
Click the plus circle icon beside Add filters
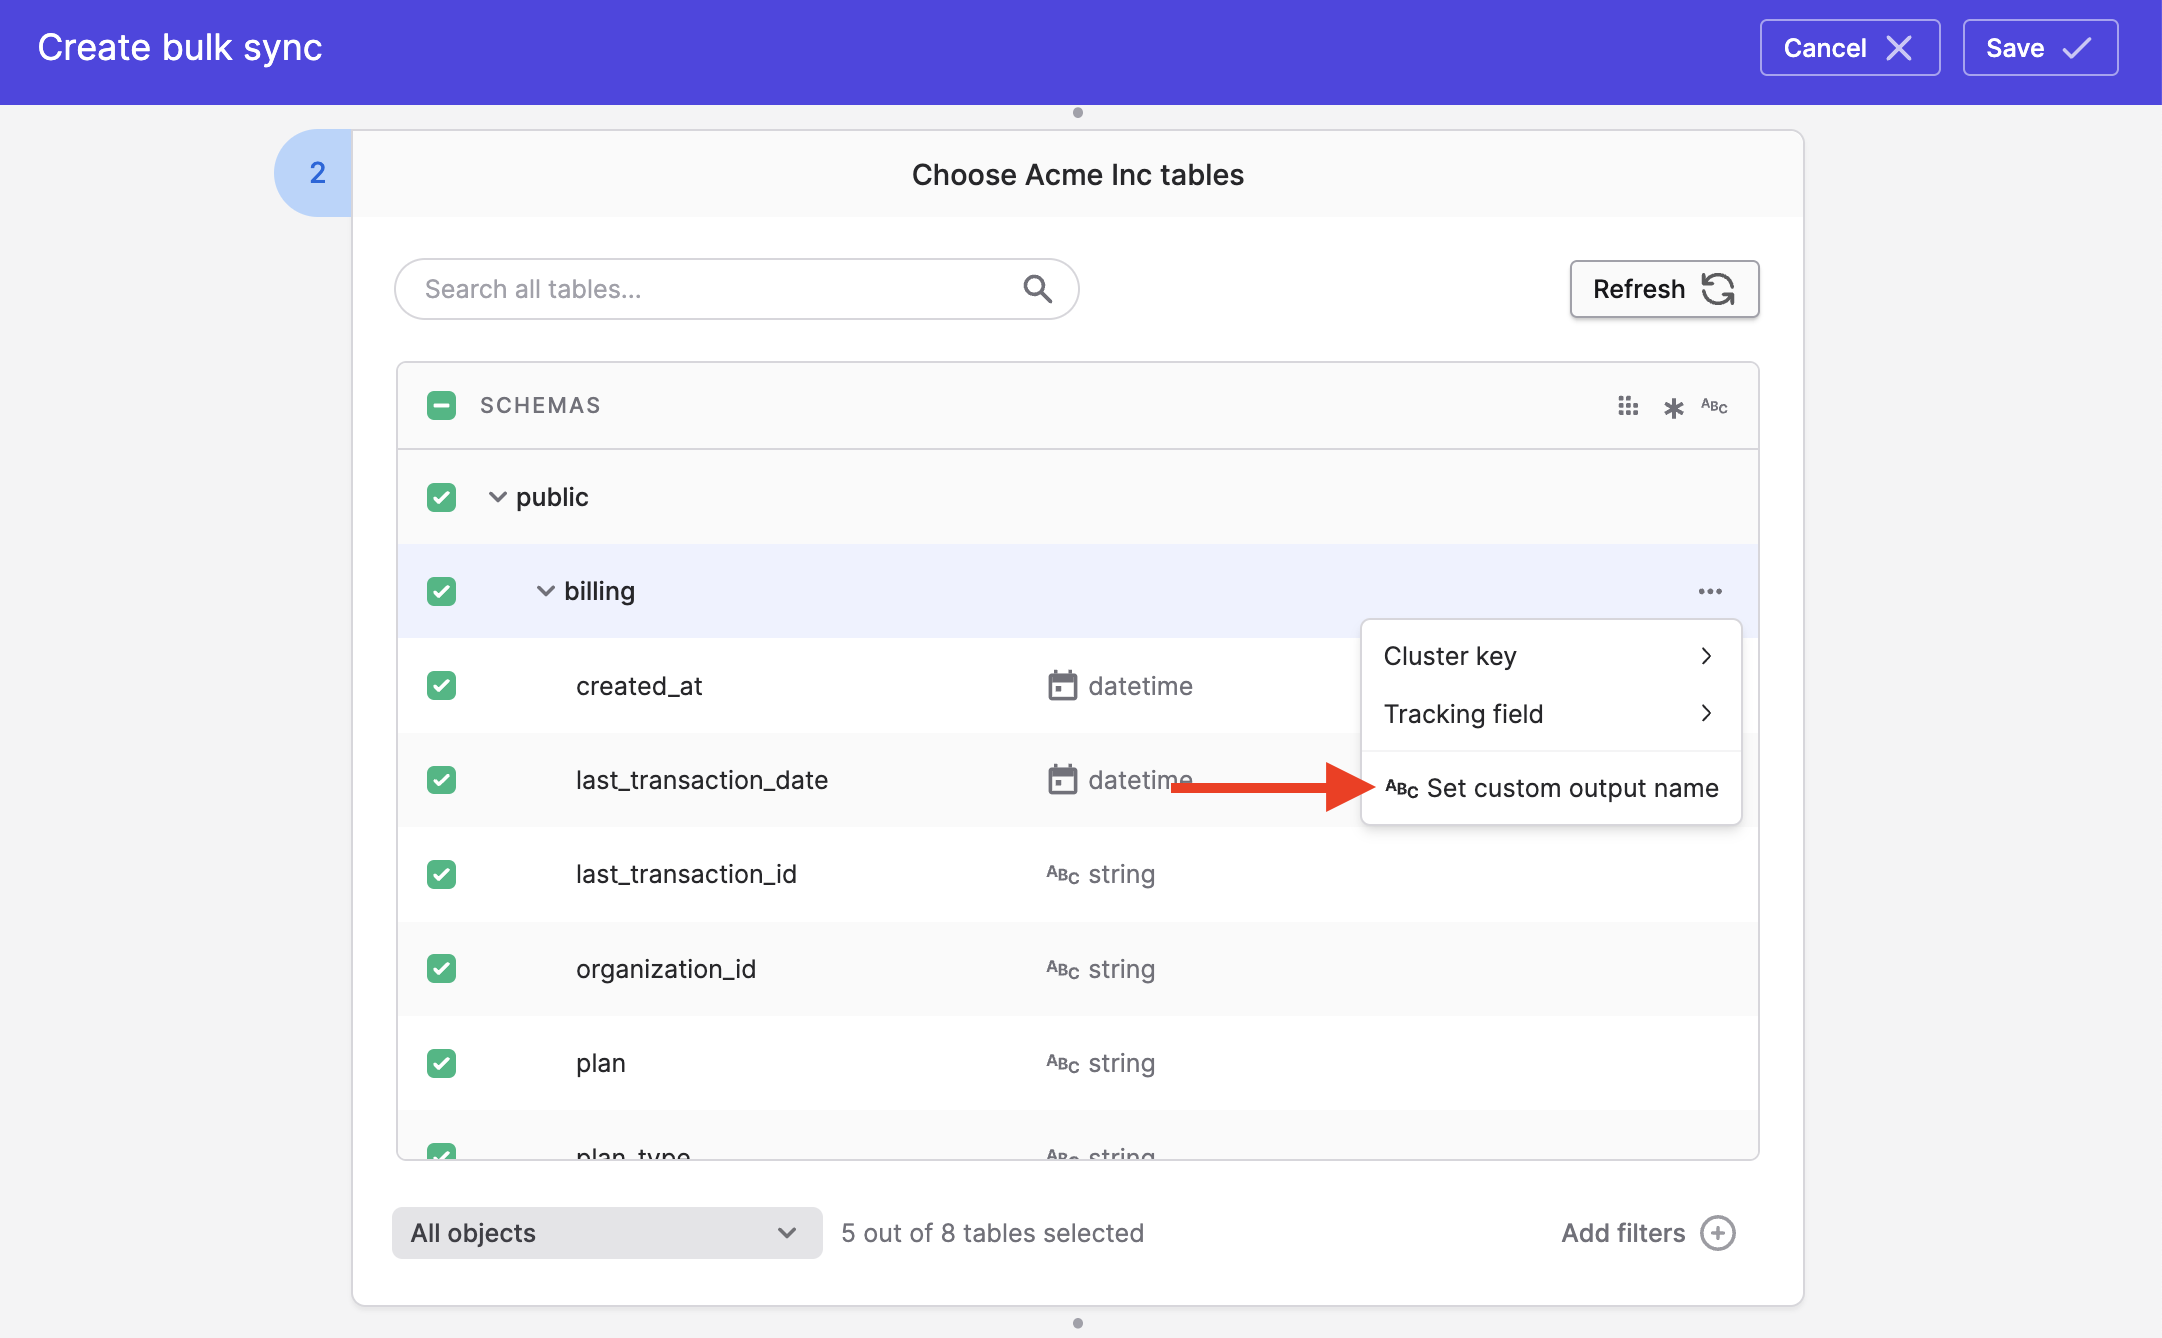pos(1718,1233)
